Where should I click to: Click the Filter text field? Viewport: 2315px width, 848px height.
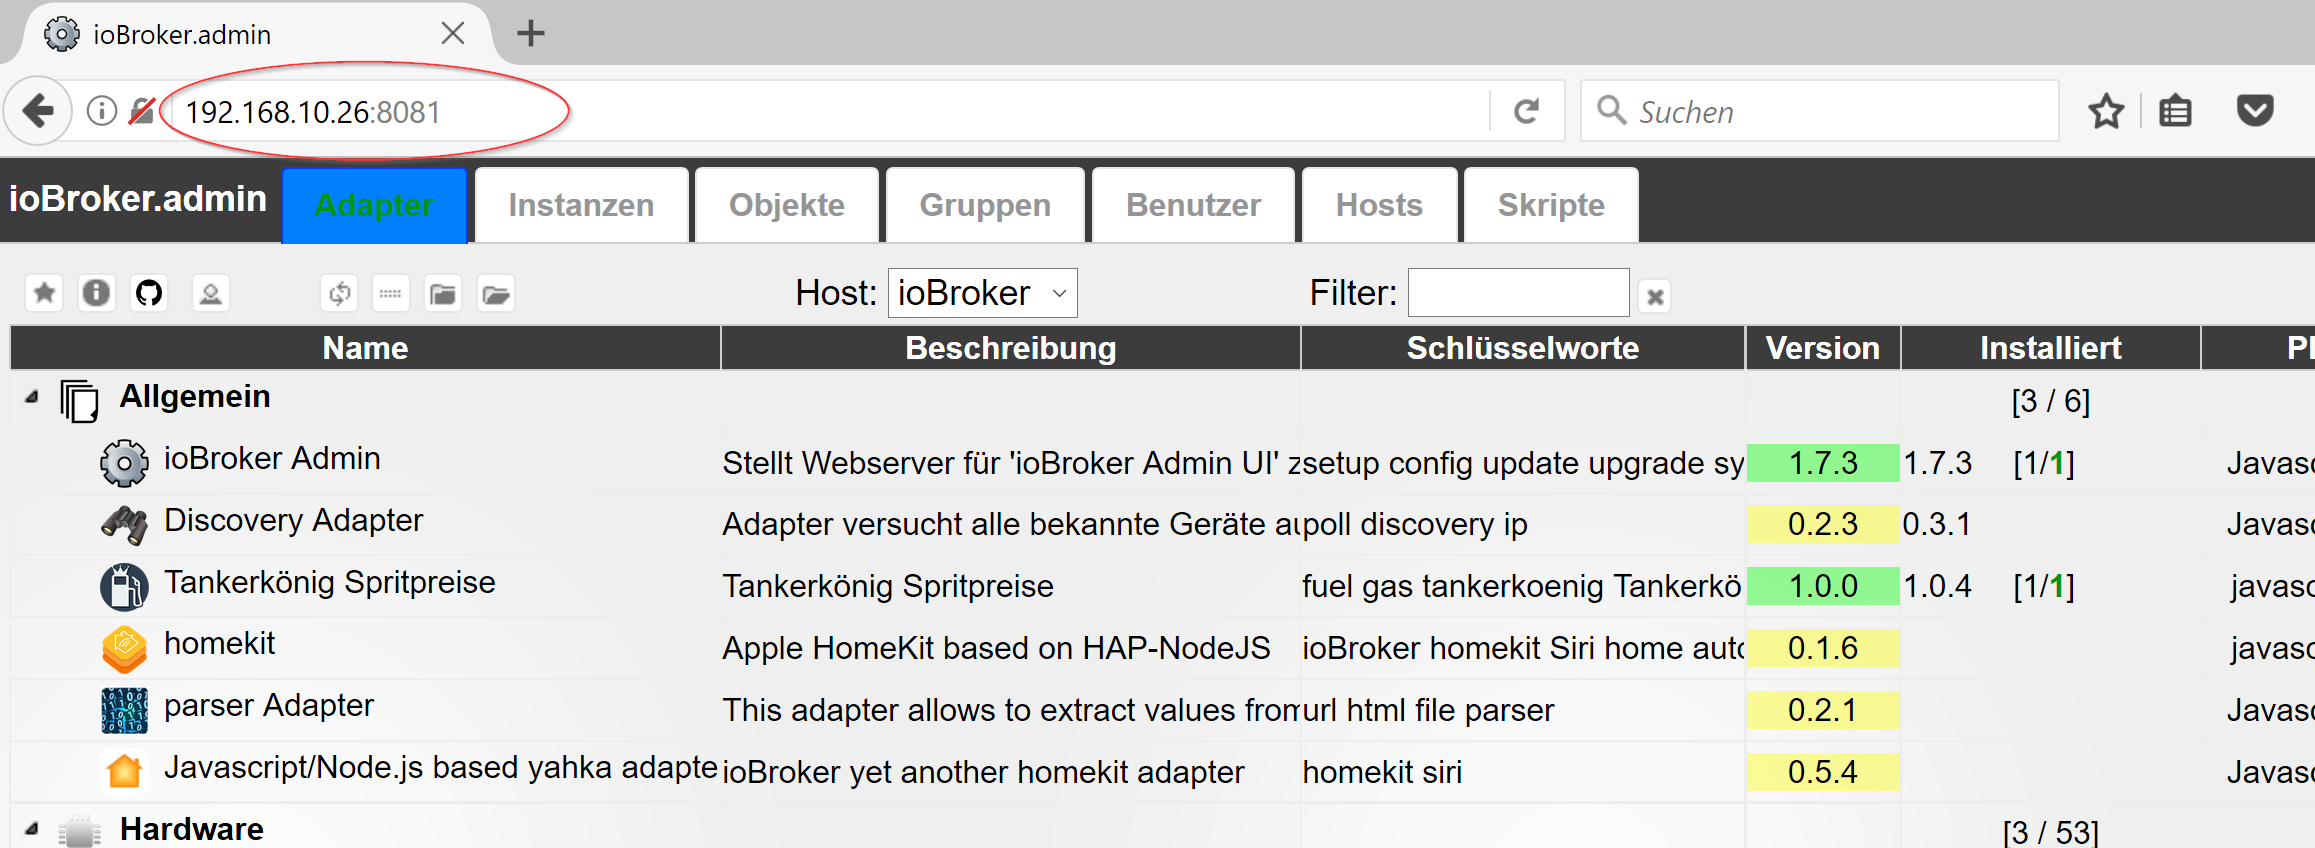(x=1518, y=293)
